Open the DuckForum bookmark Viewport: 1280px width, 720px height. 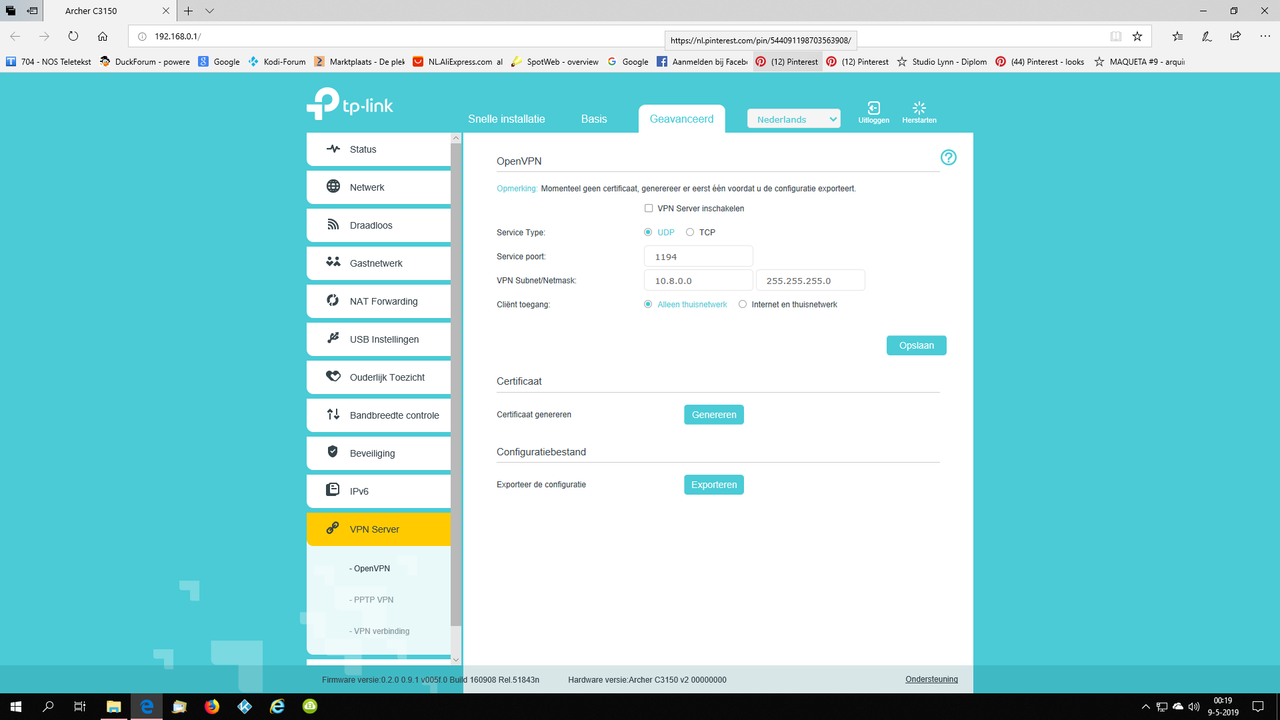click(x=144, y=62)
